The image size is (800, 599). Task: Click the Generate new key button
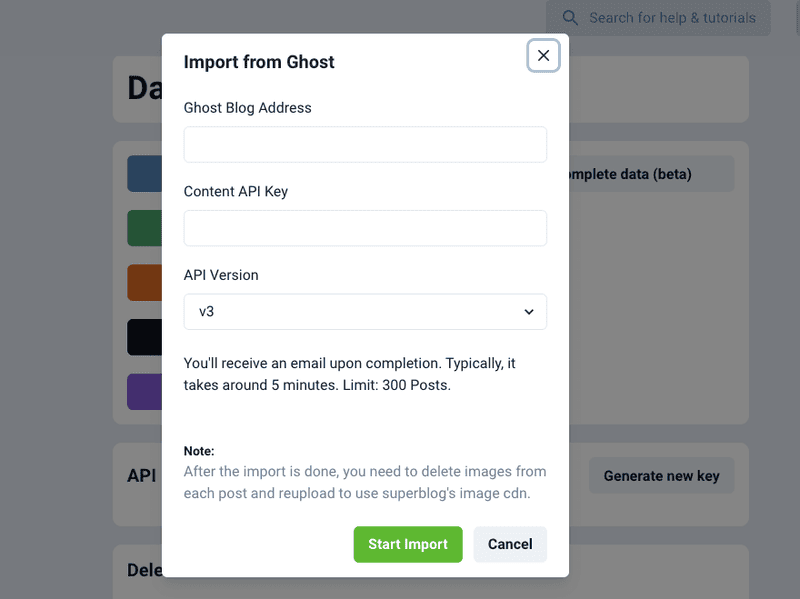(x=661, y=476)
